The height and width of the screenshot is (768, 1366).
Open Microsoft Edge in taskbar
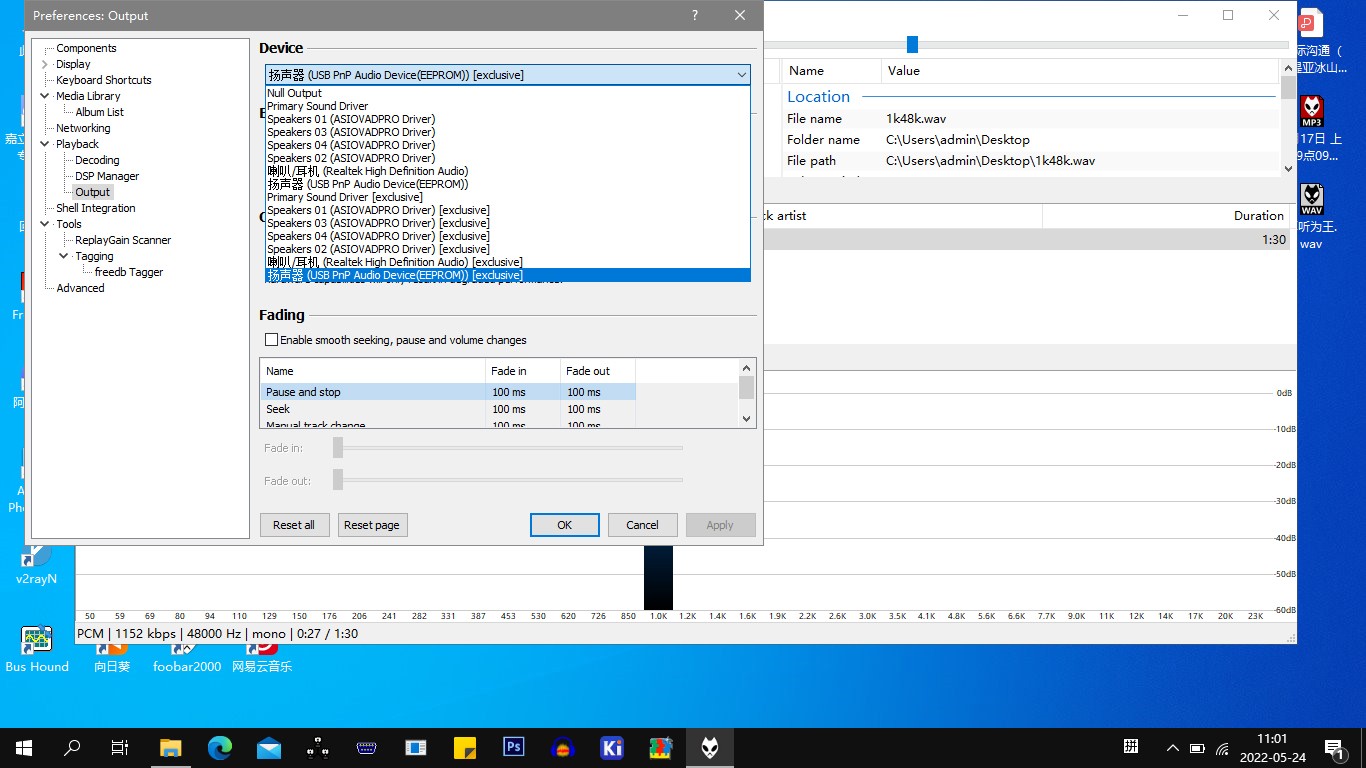(220, 748)
